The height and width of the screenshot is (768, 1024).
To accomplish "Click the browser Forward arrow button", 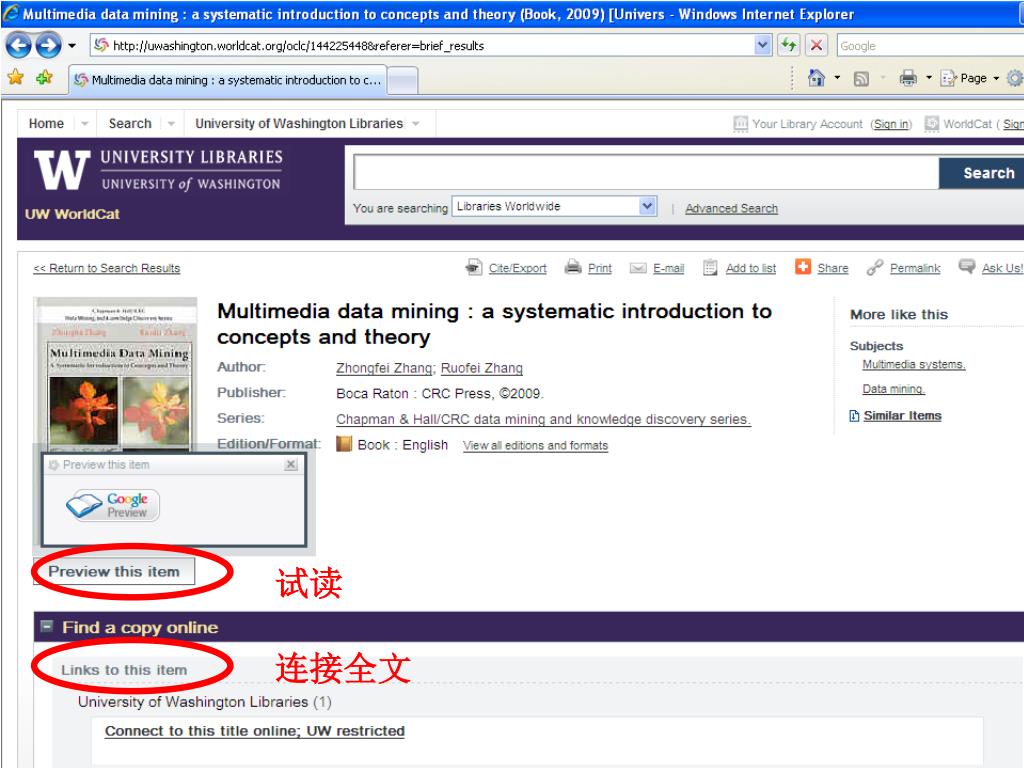I will [x=48, y=46].
